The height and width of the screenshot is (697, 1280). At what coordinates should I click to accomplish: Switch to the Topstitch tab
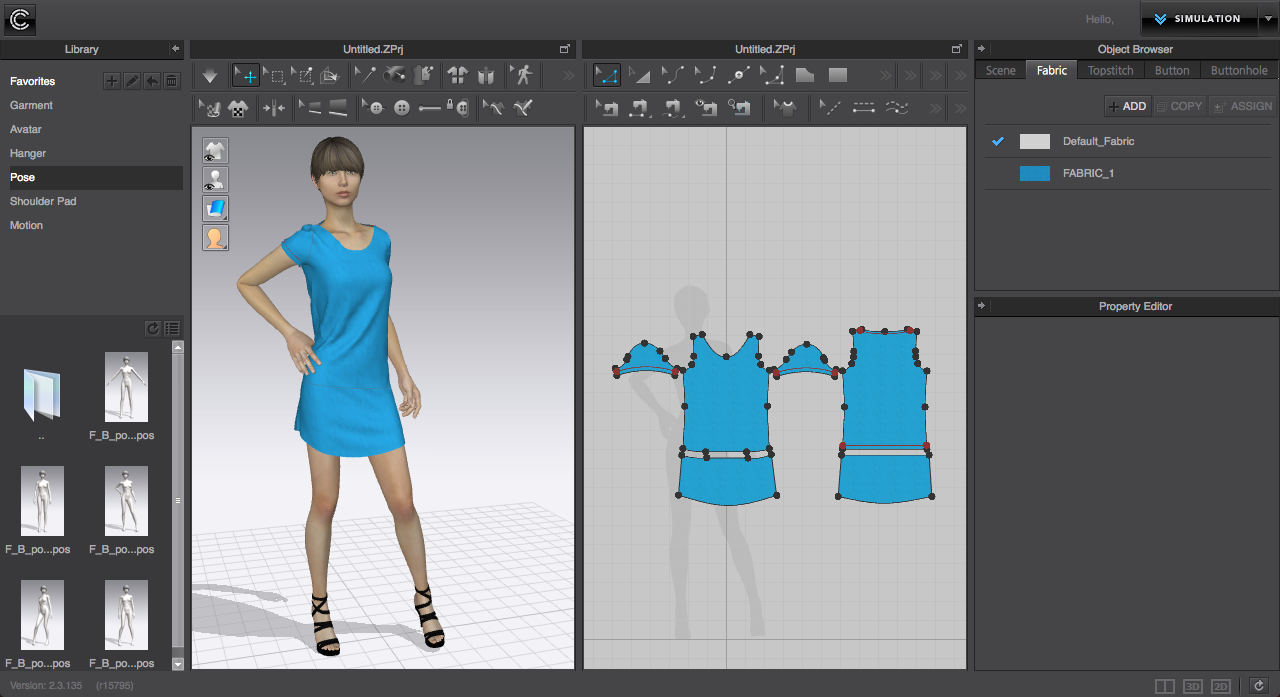[1111, 70]
